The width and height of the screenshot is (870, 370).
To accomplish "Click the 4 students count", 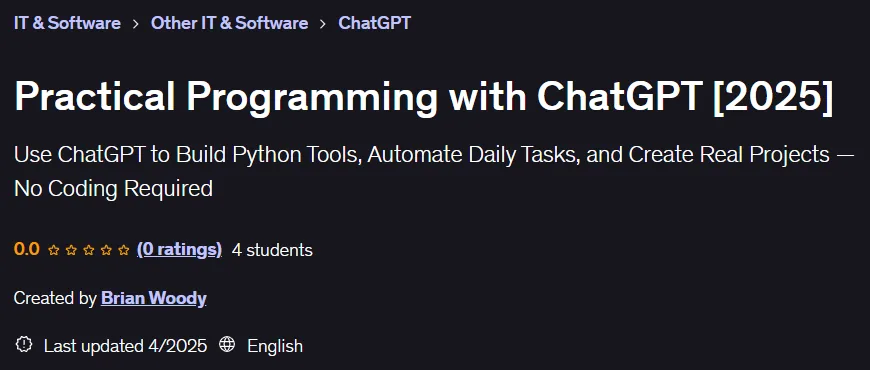I will click(x=272, y=250).
